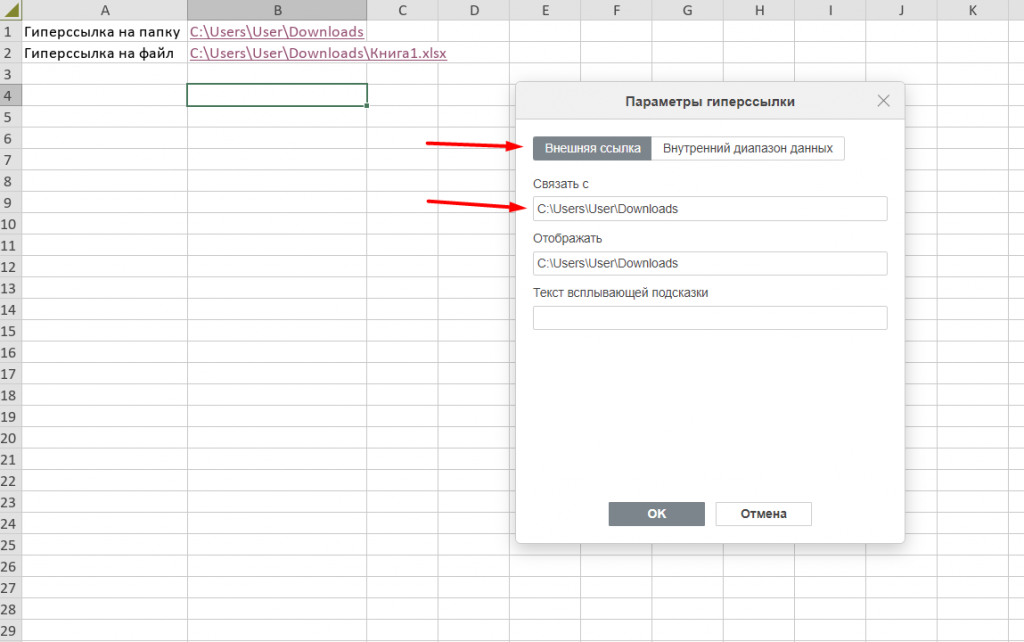Click cell 'Гиперссылка на папку'
Screen dimensions: 1024x642
[102, 32]
